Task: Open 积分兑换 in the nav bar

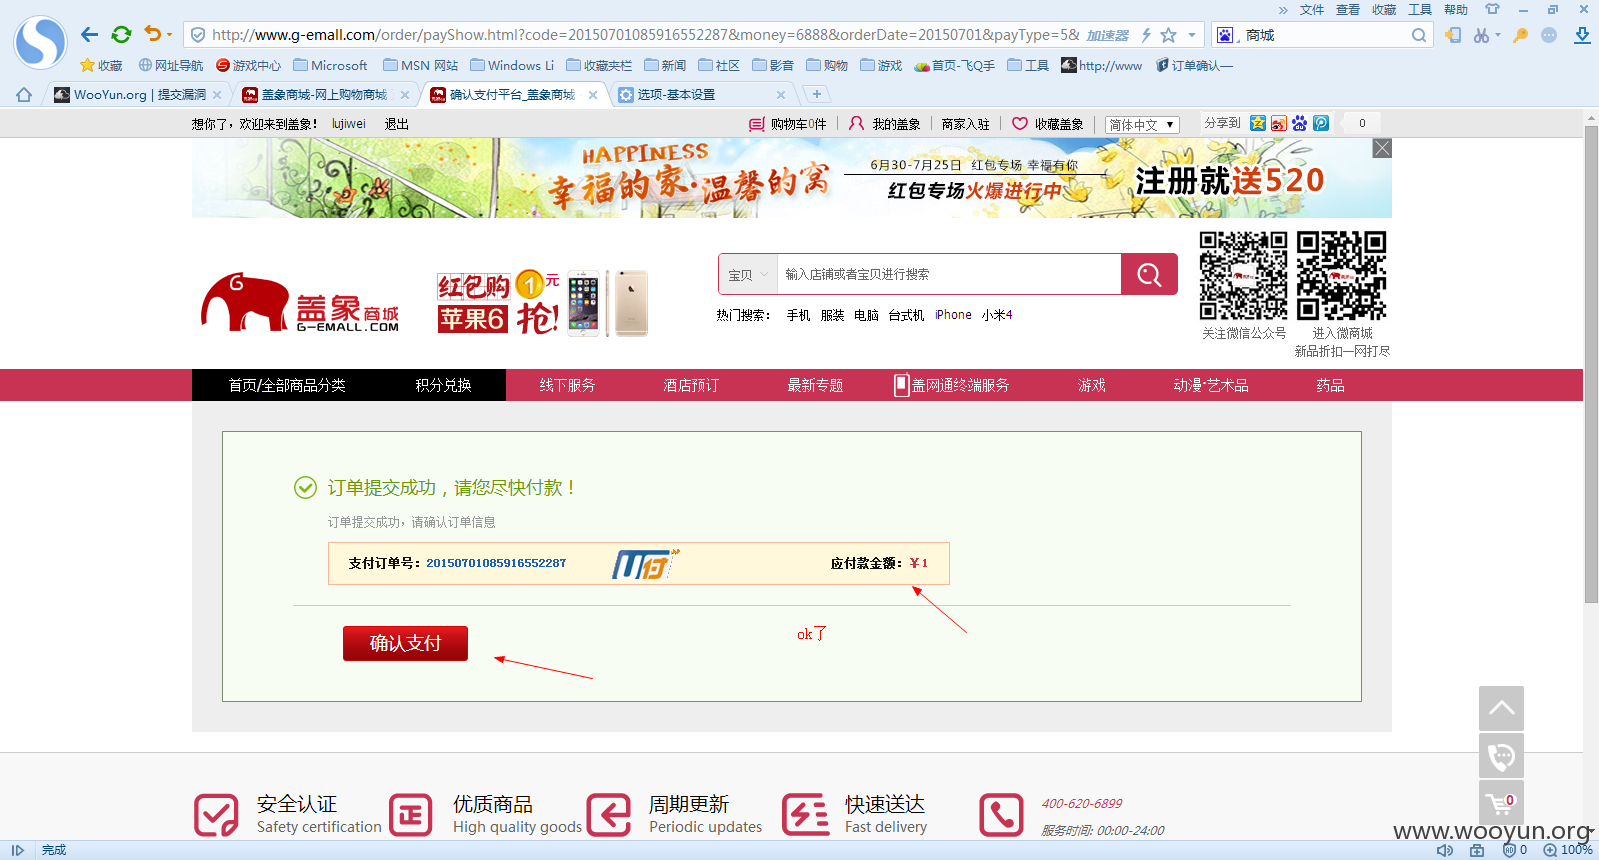Action: coord(444,385)
